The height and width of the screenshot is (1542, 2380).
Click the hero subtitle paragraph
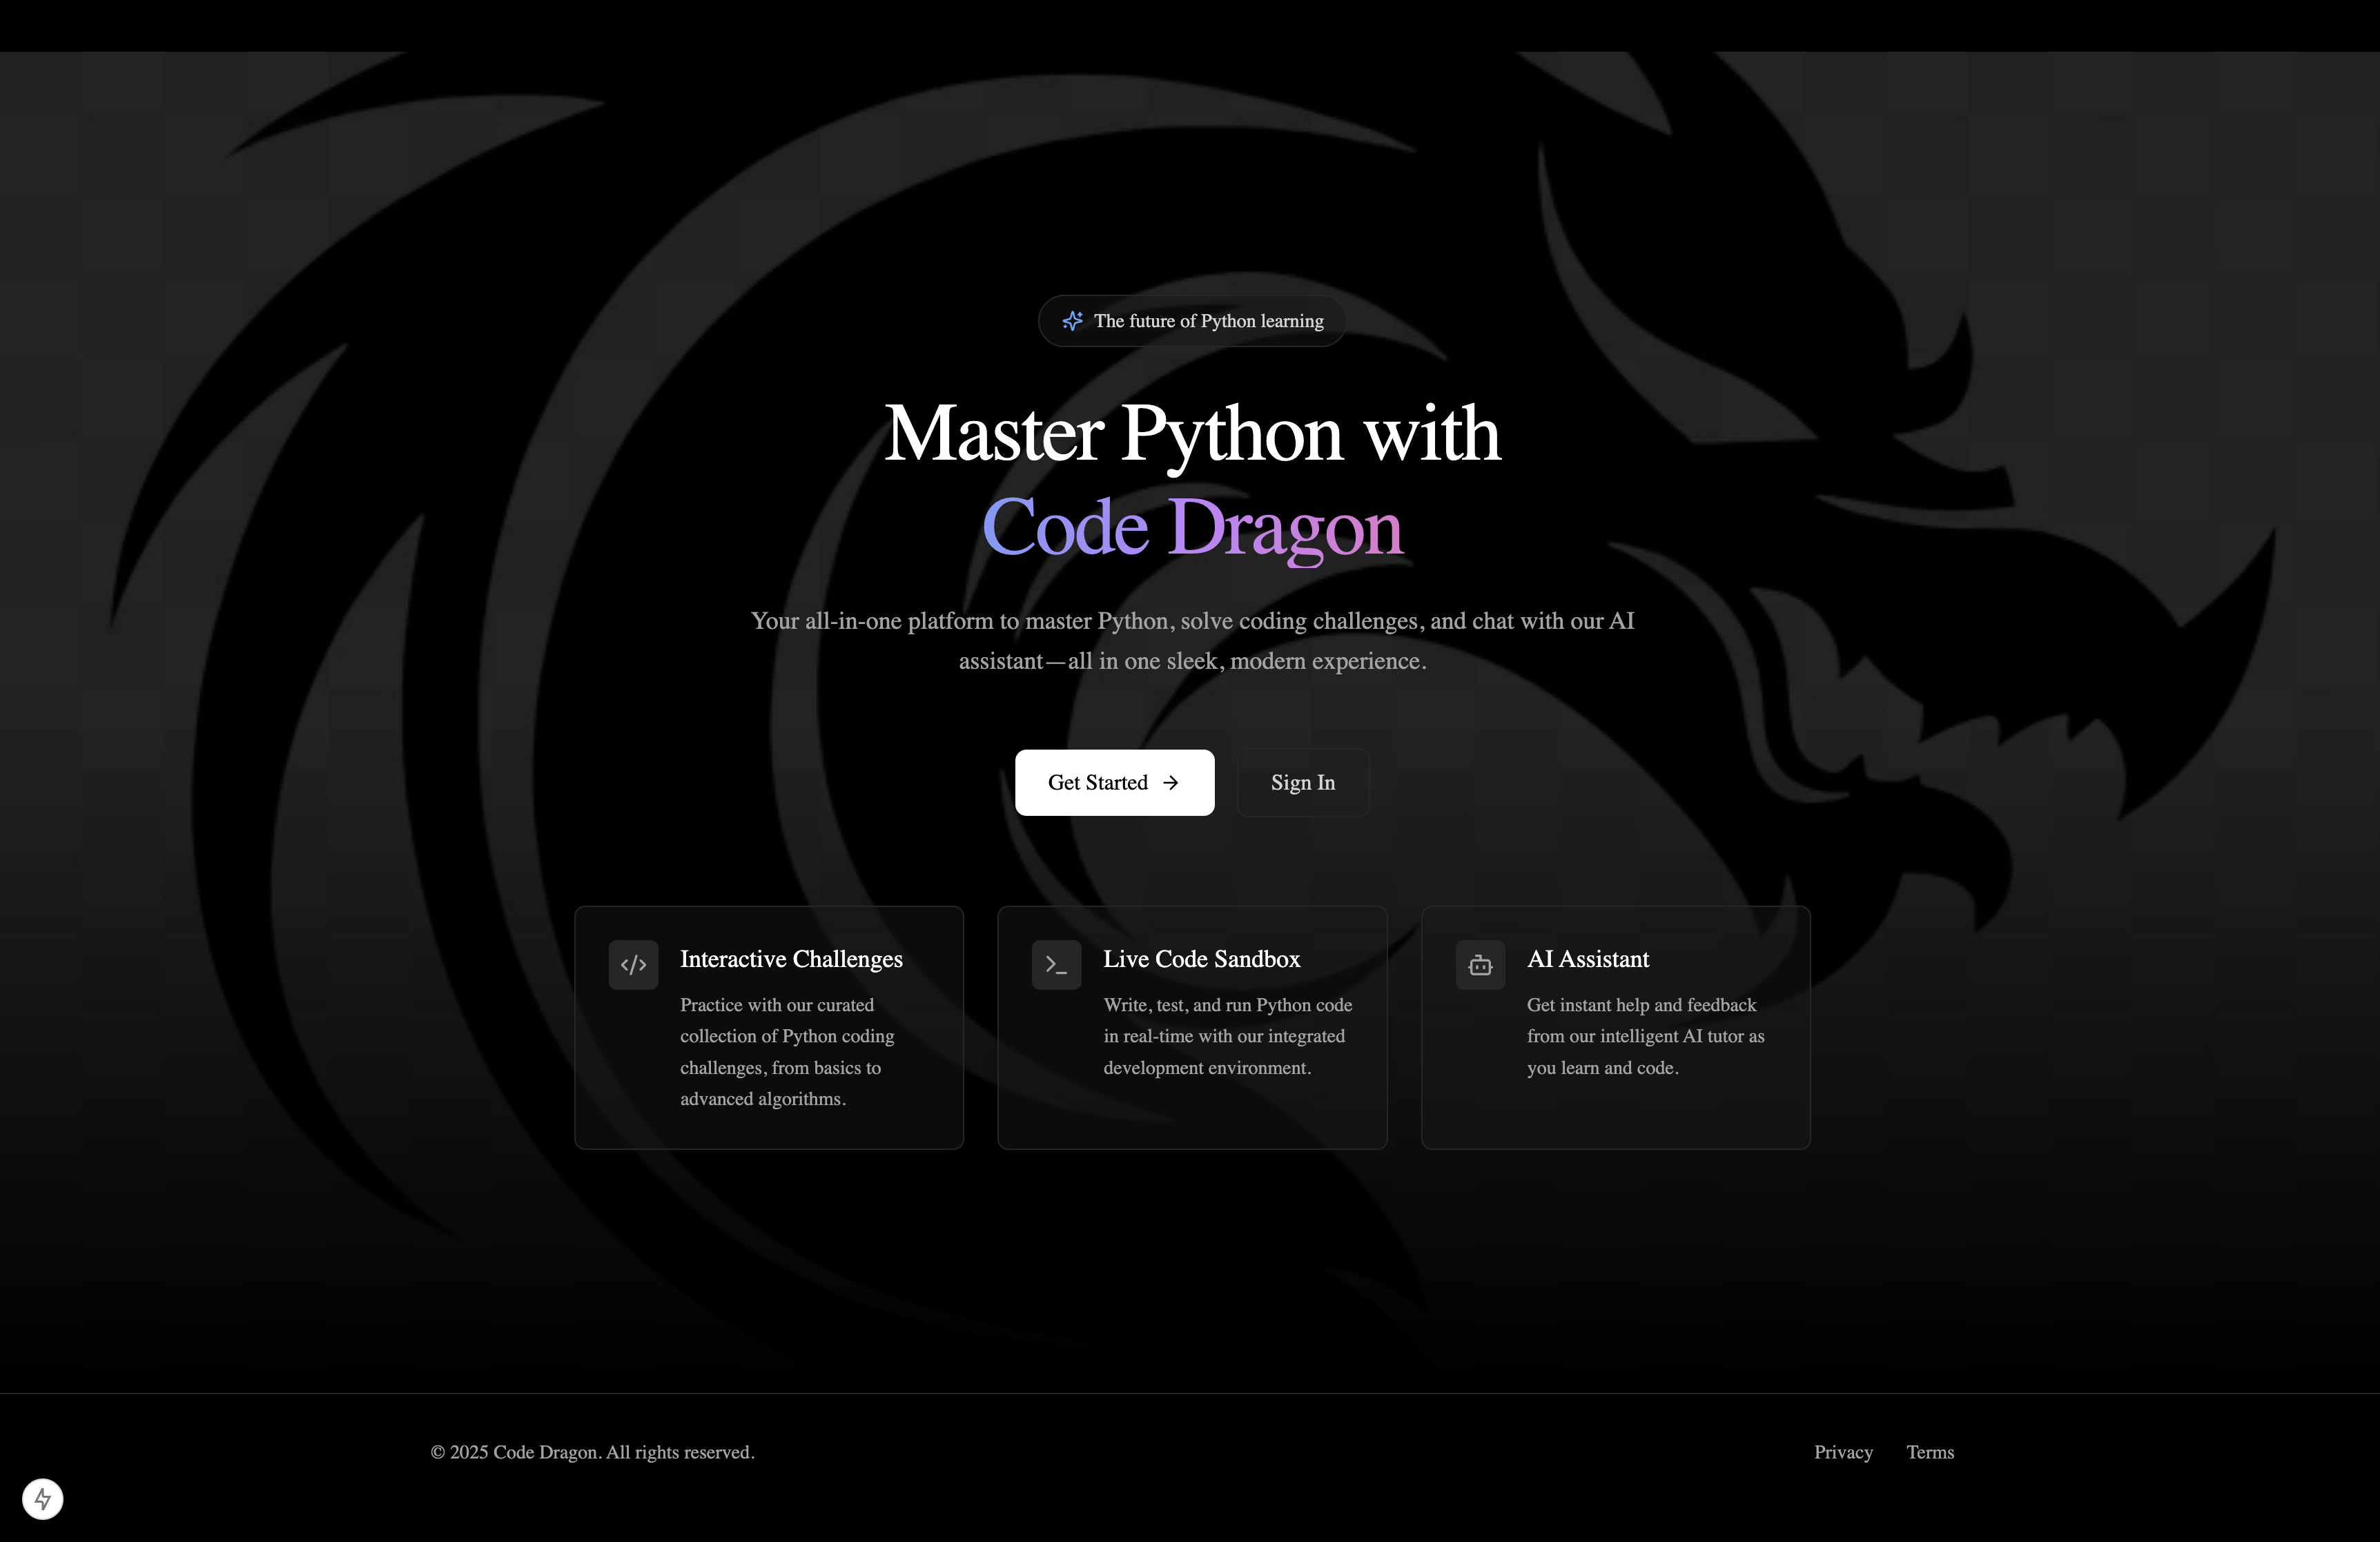1192,641
